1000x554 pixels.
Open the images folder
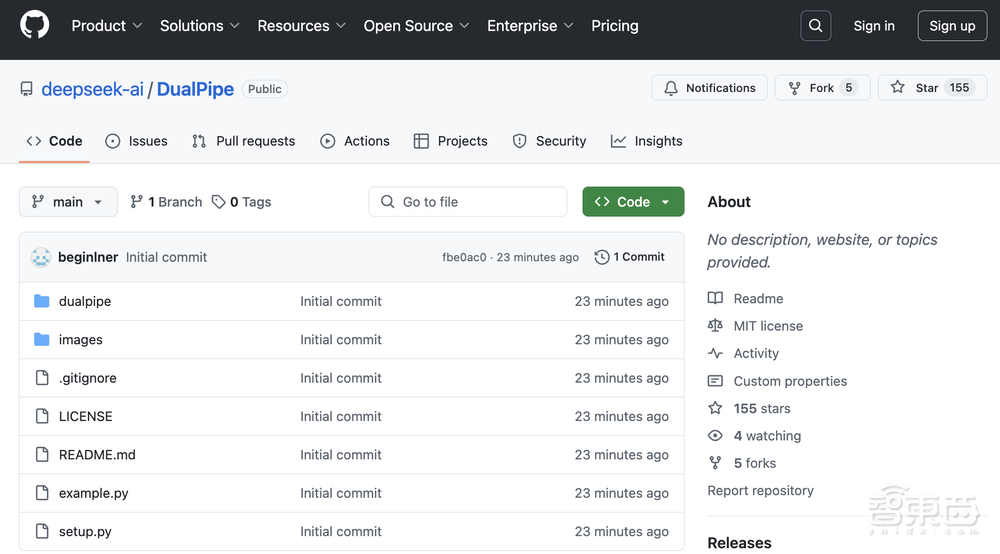(80, 340)
